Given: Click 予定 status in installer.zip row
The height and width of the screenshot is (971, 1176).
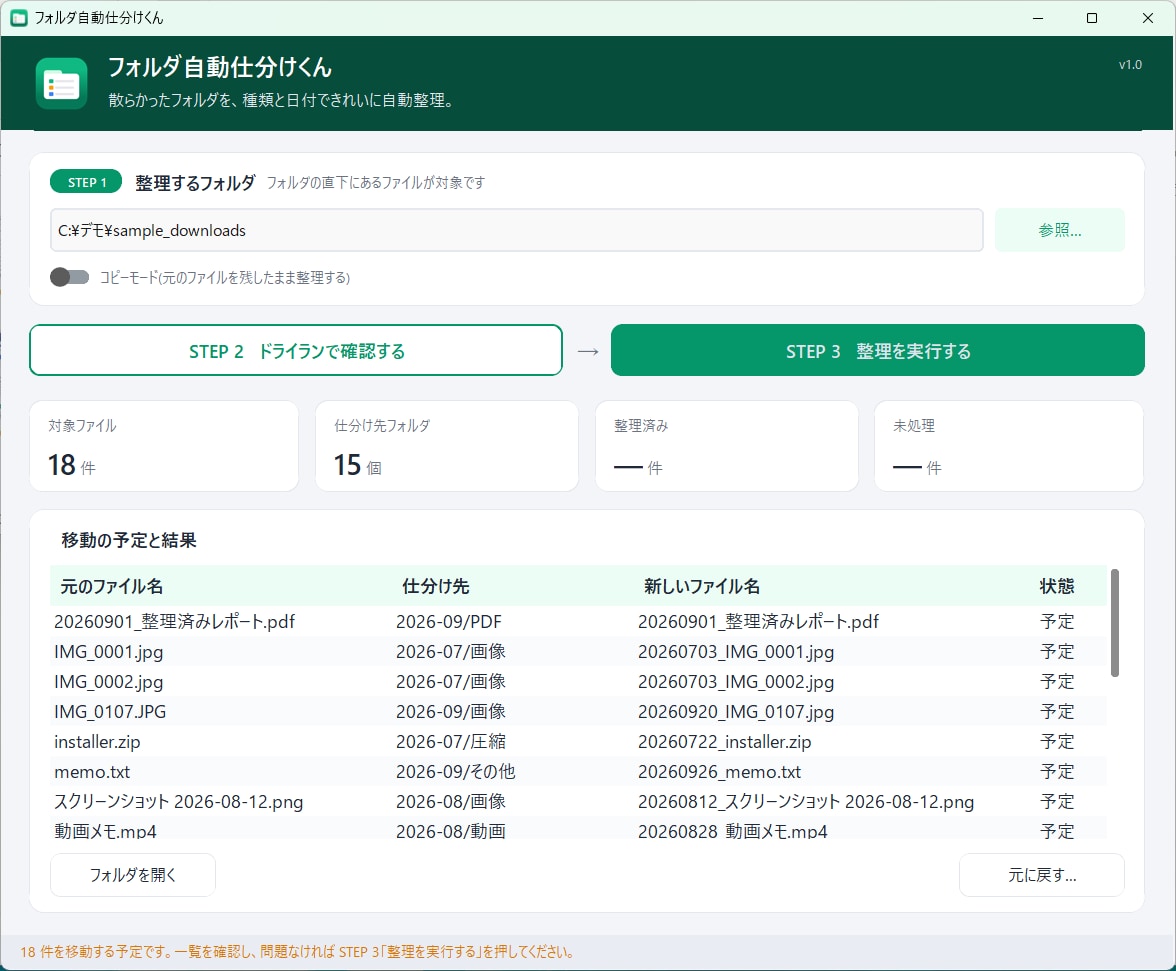Looking at the screenshot, I should coord(1057,742).
